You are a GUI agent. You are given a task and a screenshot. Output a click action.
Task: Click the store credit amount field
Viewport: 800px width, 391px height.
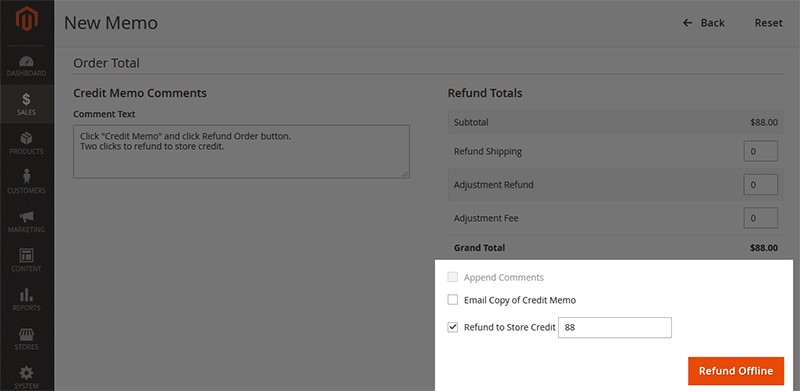click(615, 328)
